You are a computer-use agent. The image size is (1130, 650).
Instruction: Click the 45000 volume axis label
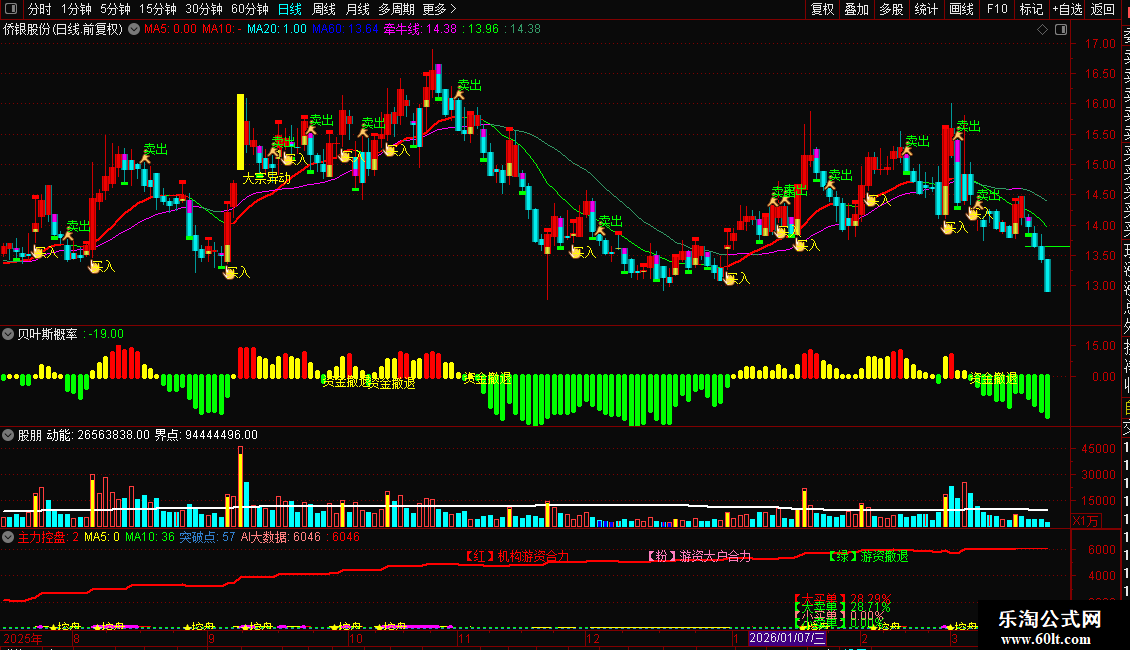1098,449
